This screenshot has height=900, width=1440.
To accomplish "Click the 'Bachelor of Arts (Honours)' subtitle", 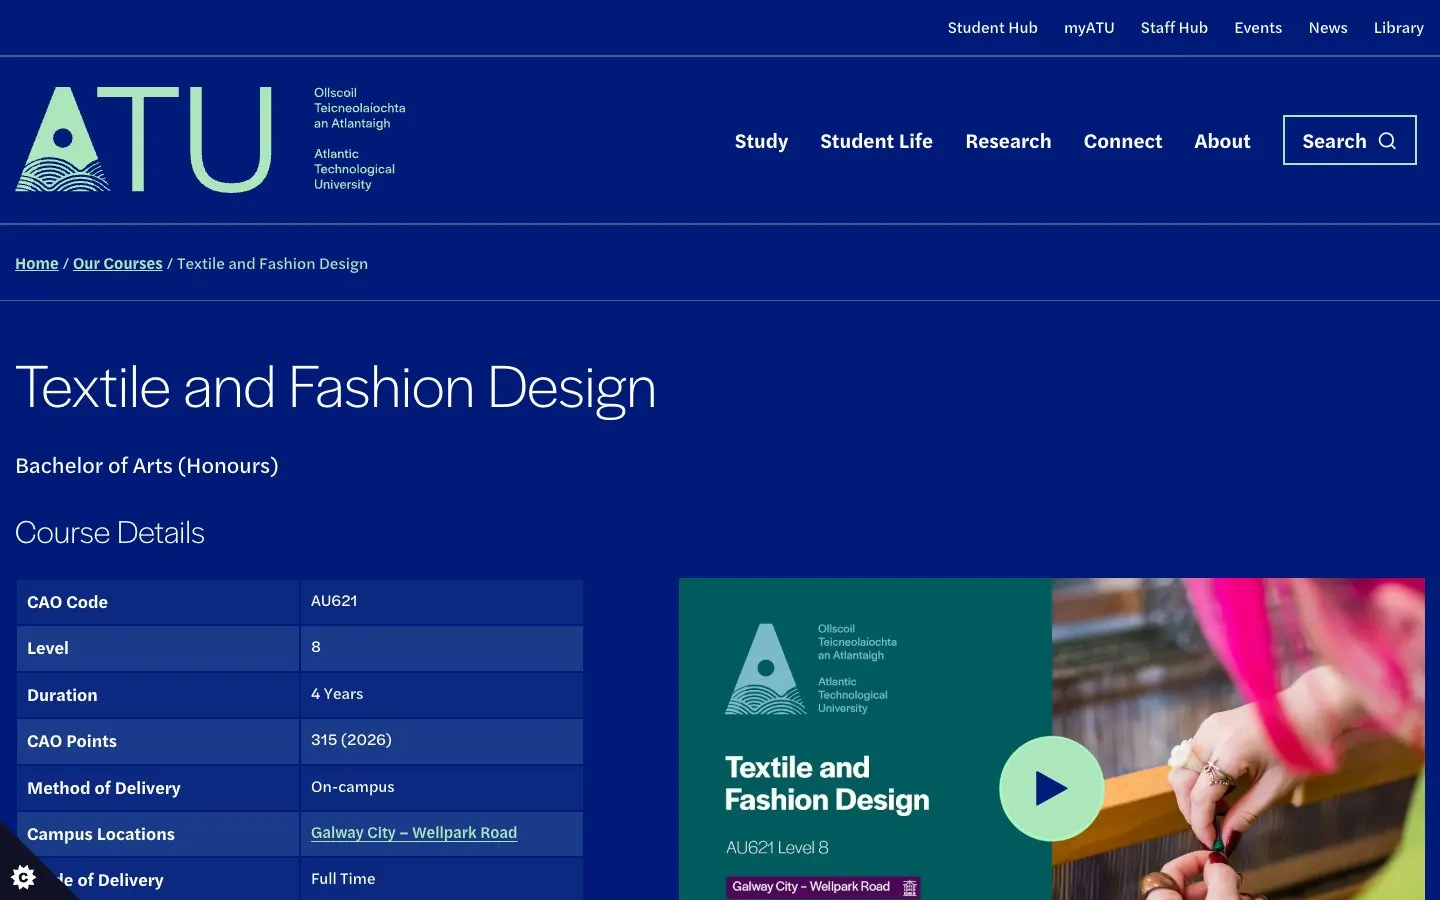I will (x=147, y=466).
